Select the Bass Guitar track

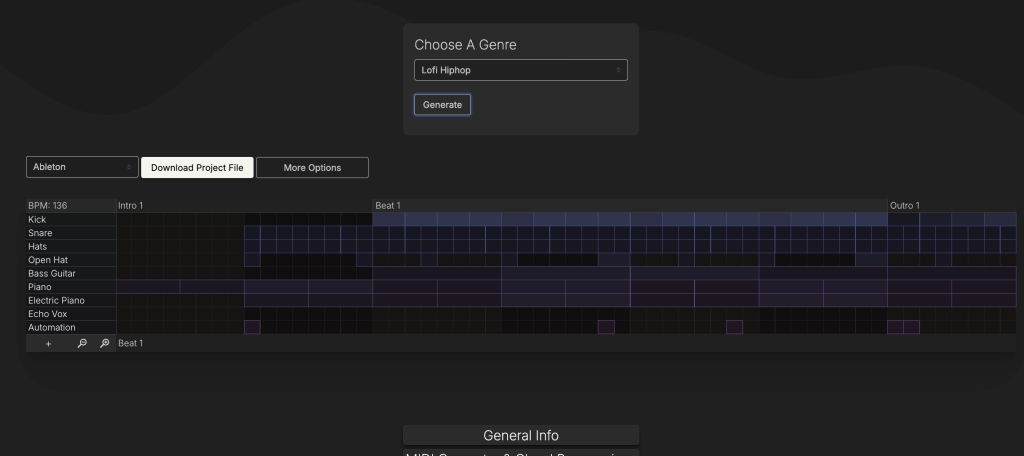click(52, 273)
